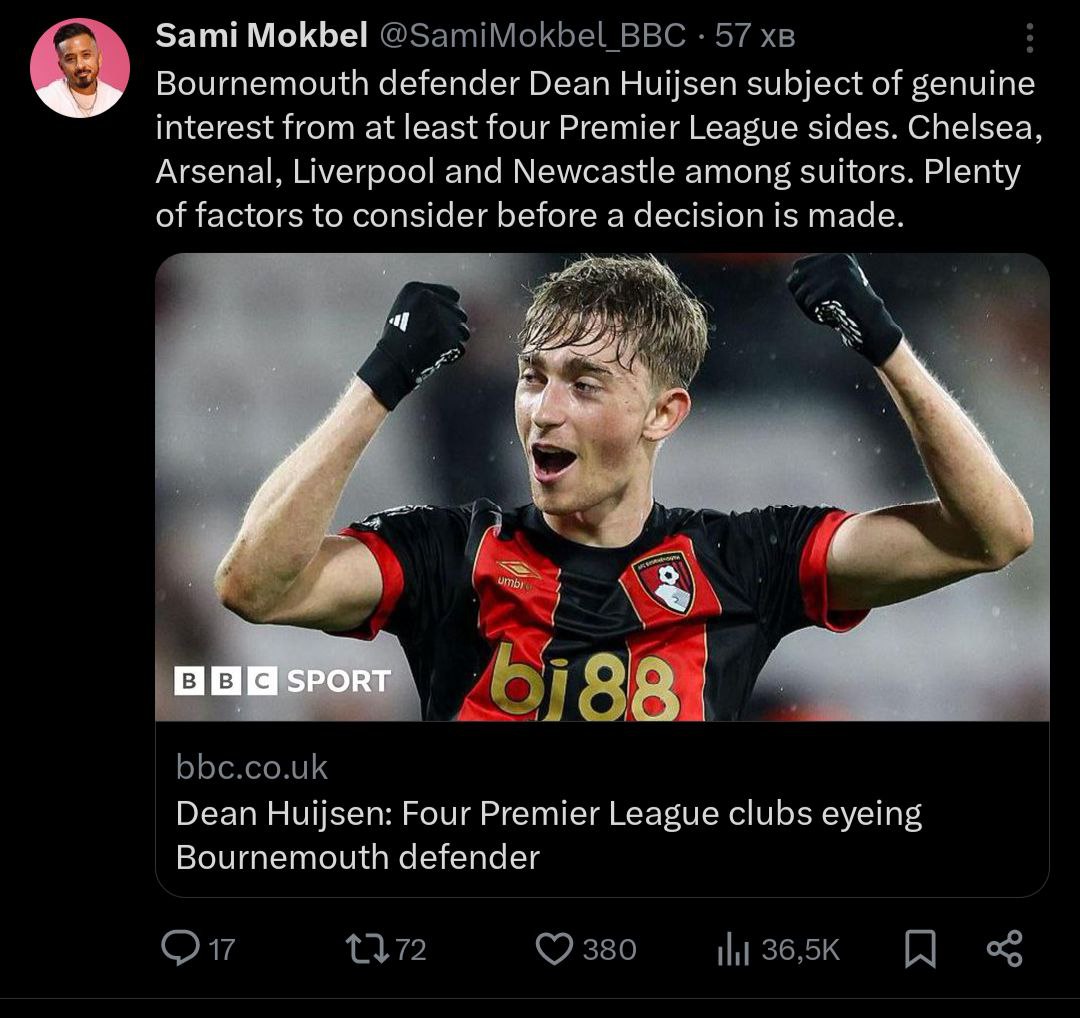Click the retweet count 72
This screenshot has width=1080, height=1018.
coord(411,949)
